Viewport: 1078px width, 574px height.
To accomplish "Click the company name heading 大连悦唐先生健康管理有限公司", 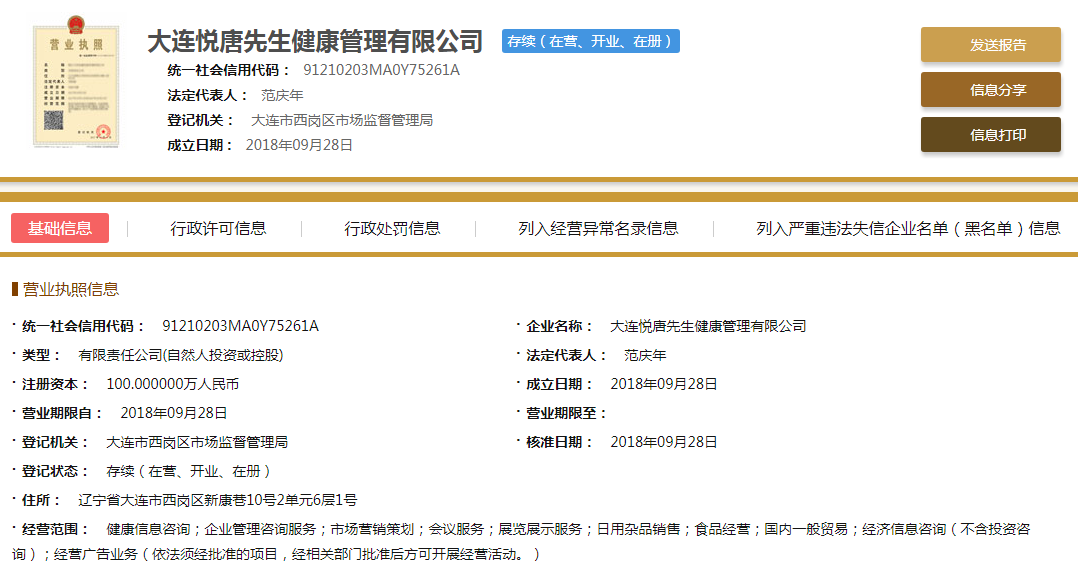I will coord(315,42).
